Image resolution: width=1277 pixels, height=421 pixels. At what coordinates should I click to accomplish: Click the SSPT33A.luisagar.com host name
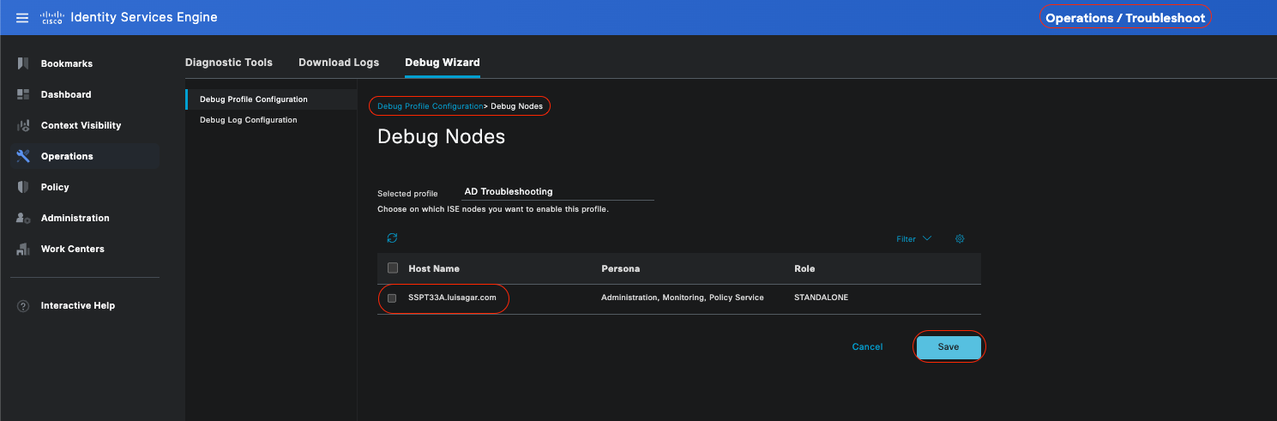pyautogui.click(x=452, y=297)
